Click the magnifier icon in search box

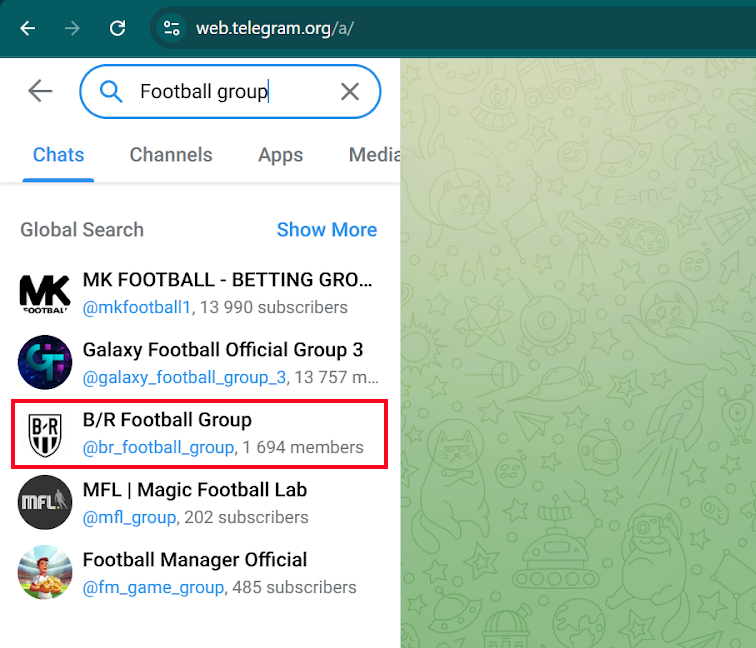pos(111,91)
